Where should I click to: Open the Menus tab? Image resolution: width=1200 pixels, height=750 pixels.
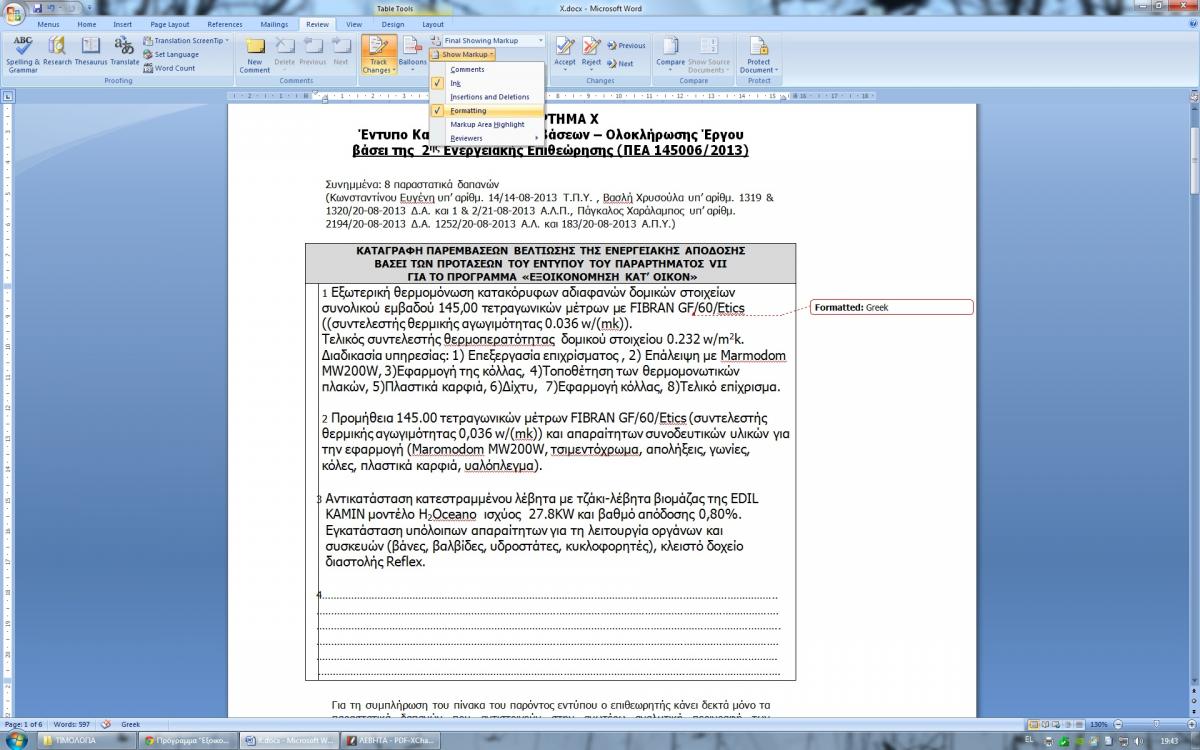[x=48, y=24]
